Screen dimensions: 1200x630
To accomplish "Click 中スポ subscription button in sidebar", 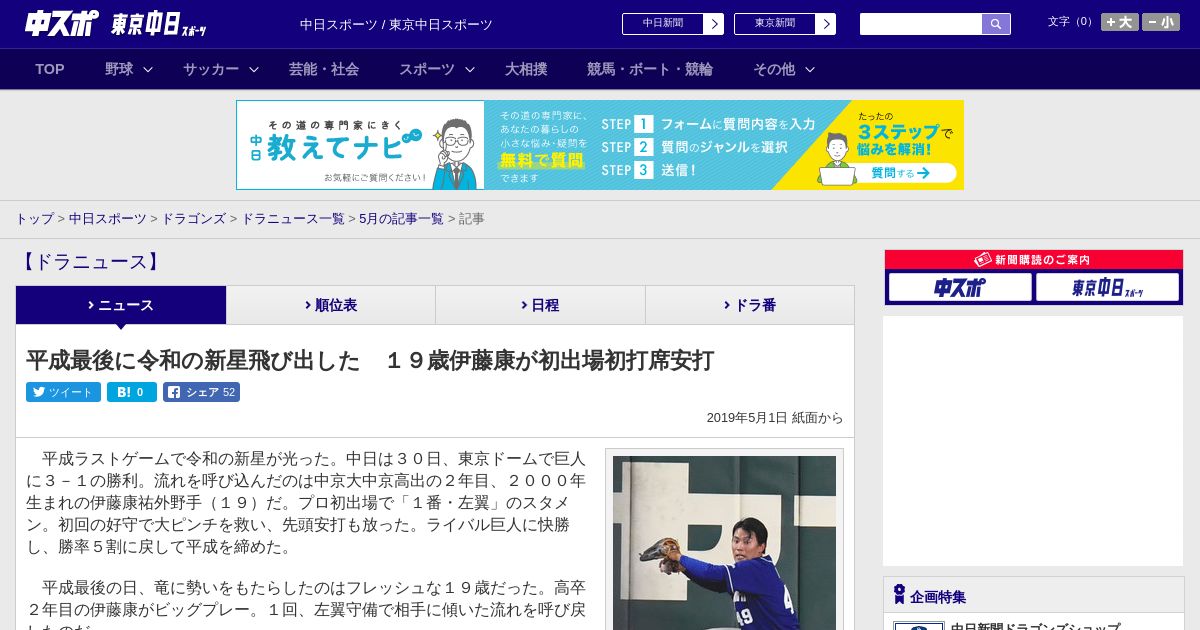I will (x=960, y=287).
